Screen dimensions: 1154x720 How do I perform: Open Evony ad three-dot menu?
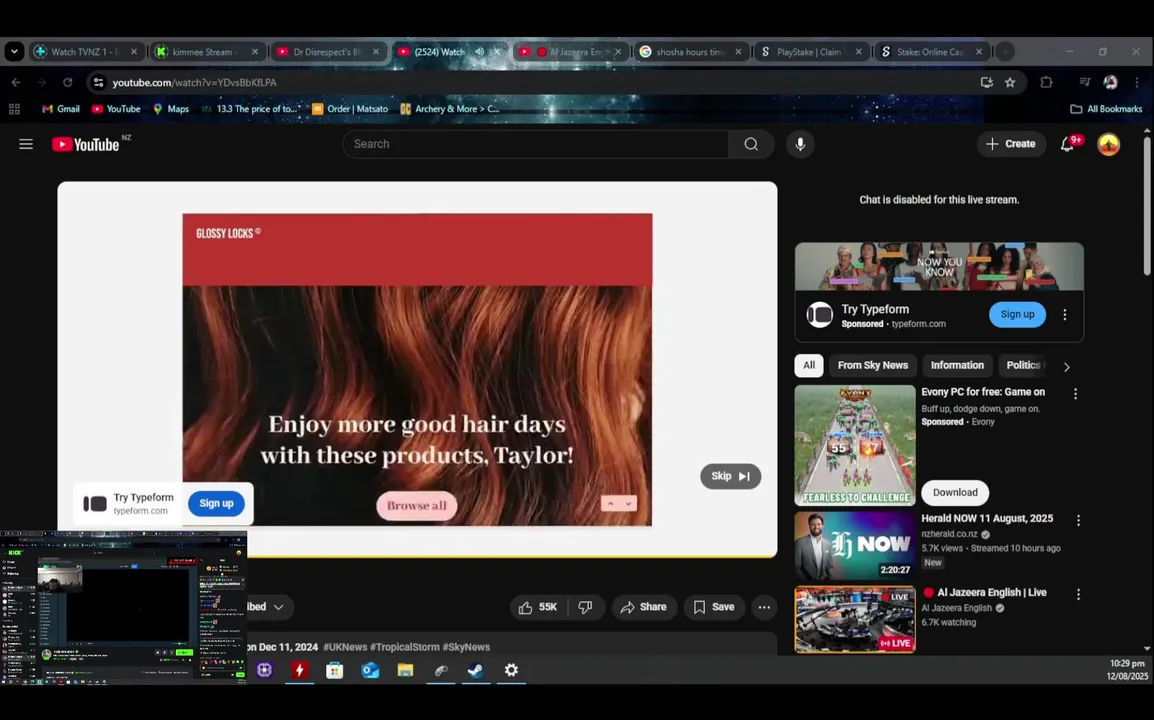pyautogui.click(x=1075, y=394)
